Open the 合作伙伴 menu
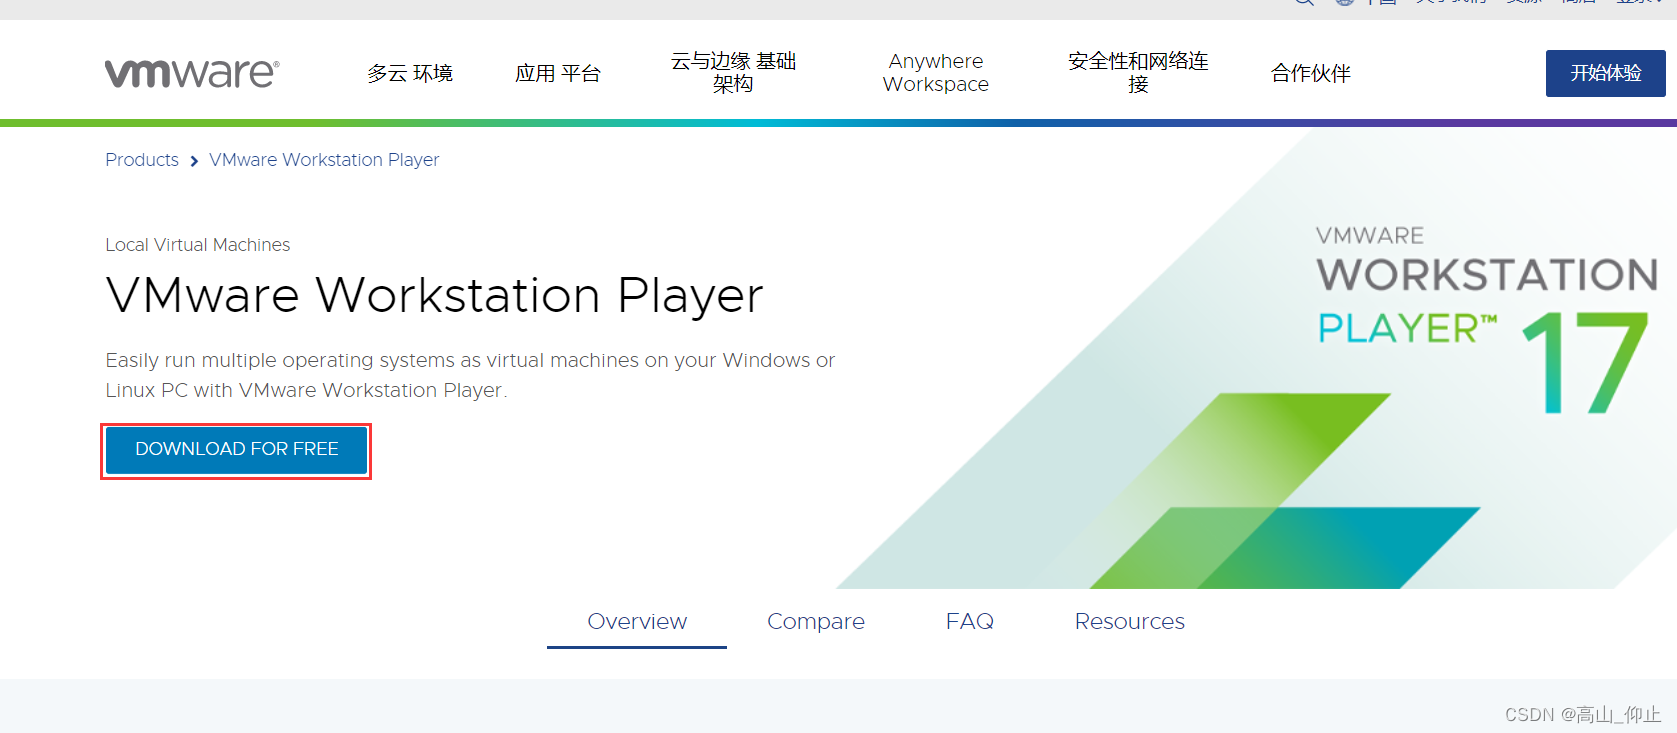This screenshot has width=1677, height=733. [x=1311, y=73]
